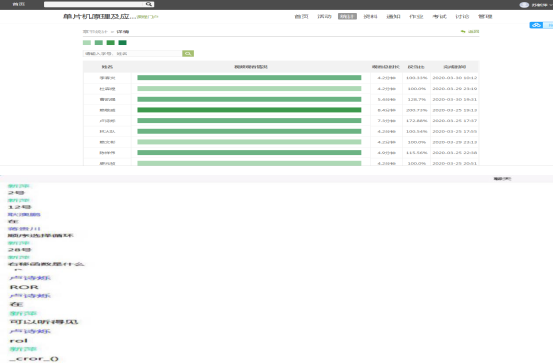Open the username dropdown in top-right corner
Screen dimensions: 554x364
point(541,5)
